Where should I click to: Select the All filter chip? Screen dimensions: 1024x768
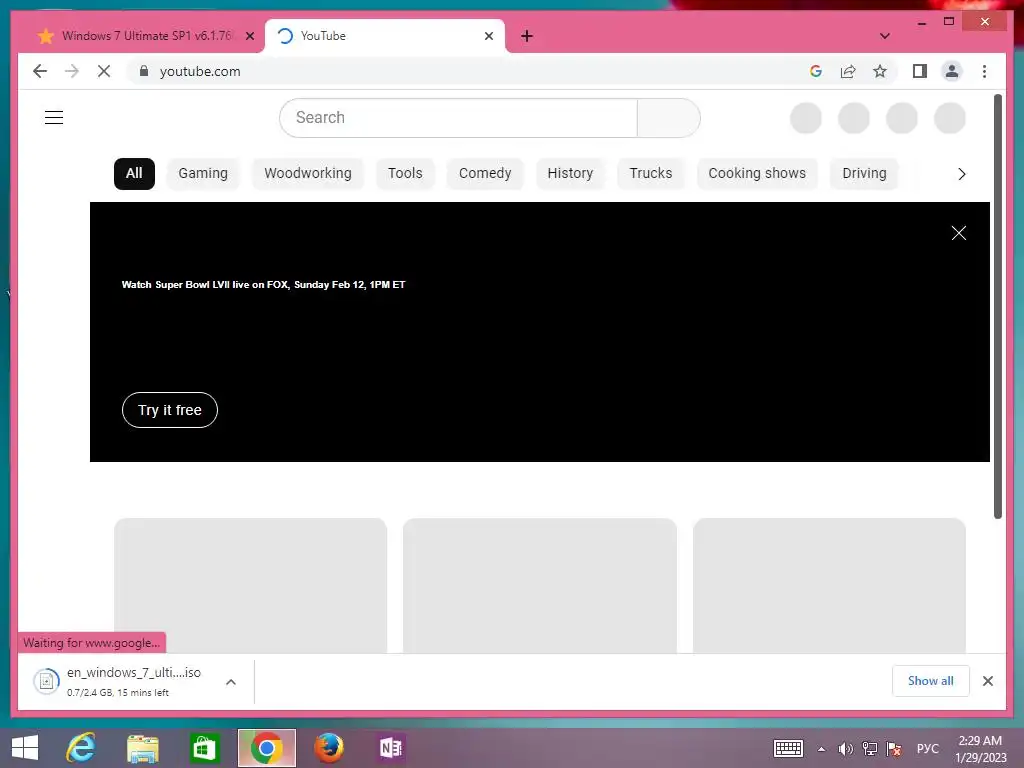tap(134, 174)
